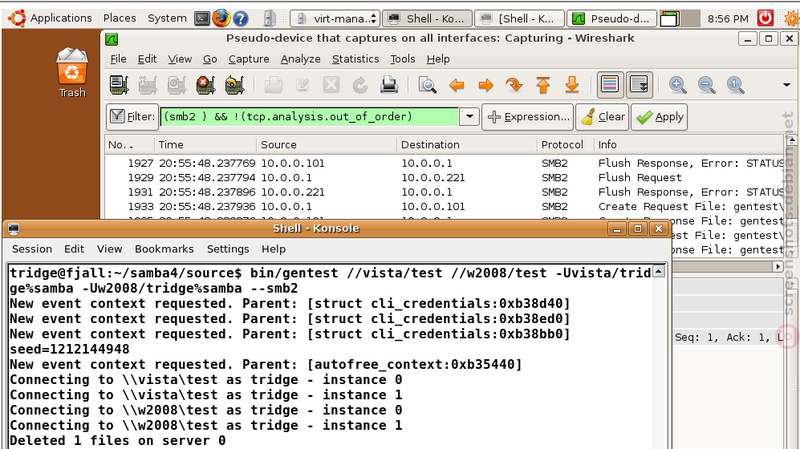Sort packets by Destination column
800x449 pixels.
point(467,145)
